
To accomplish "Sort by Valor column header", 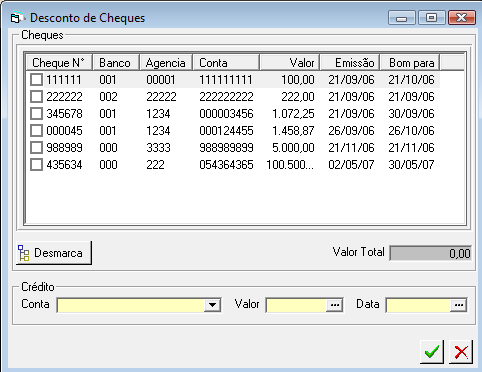I will [x=290, y=63].
